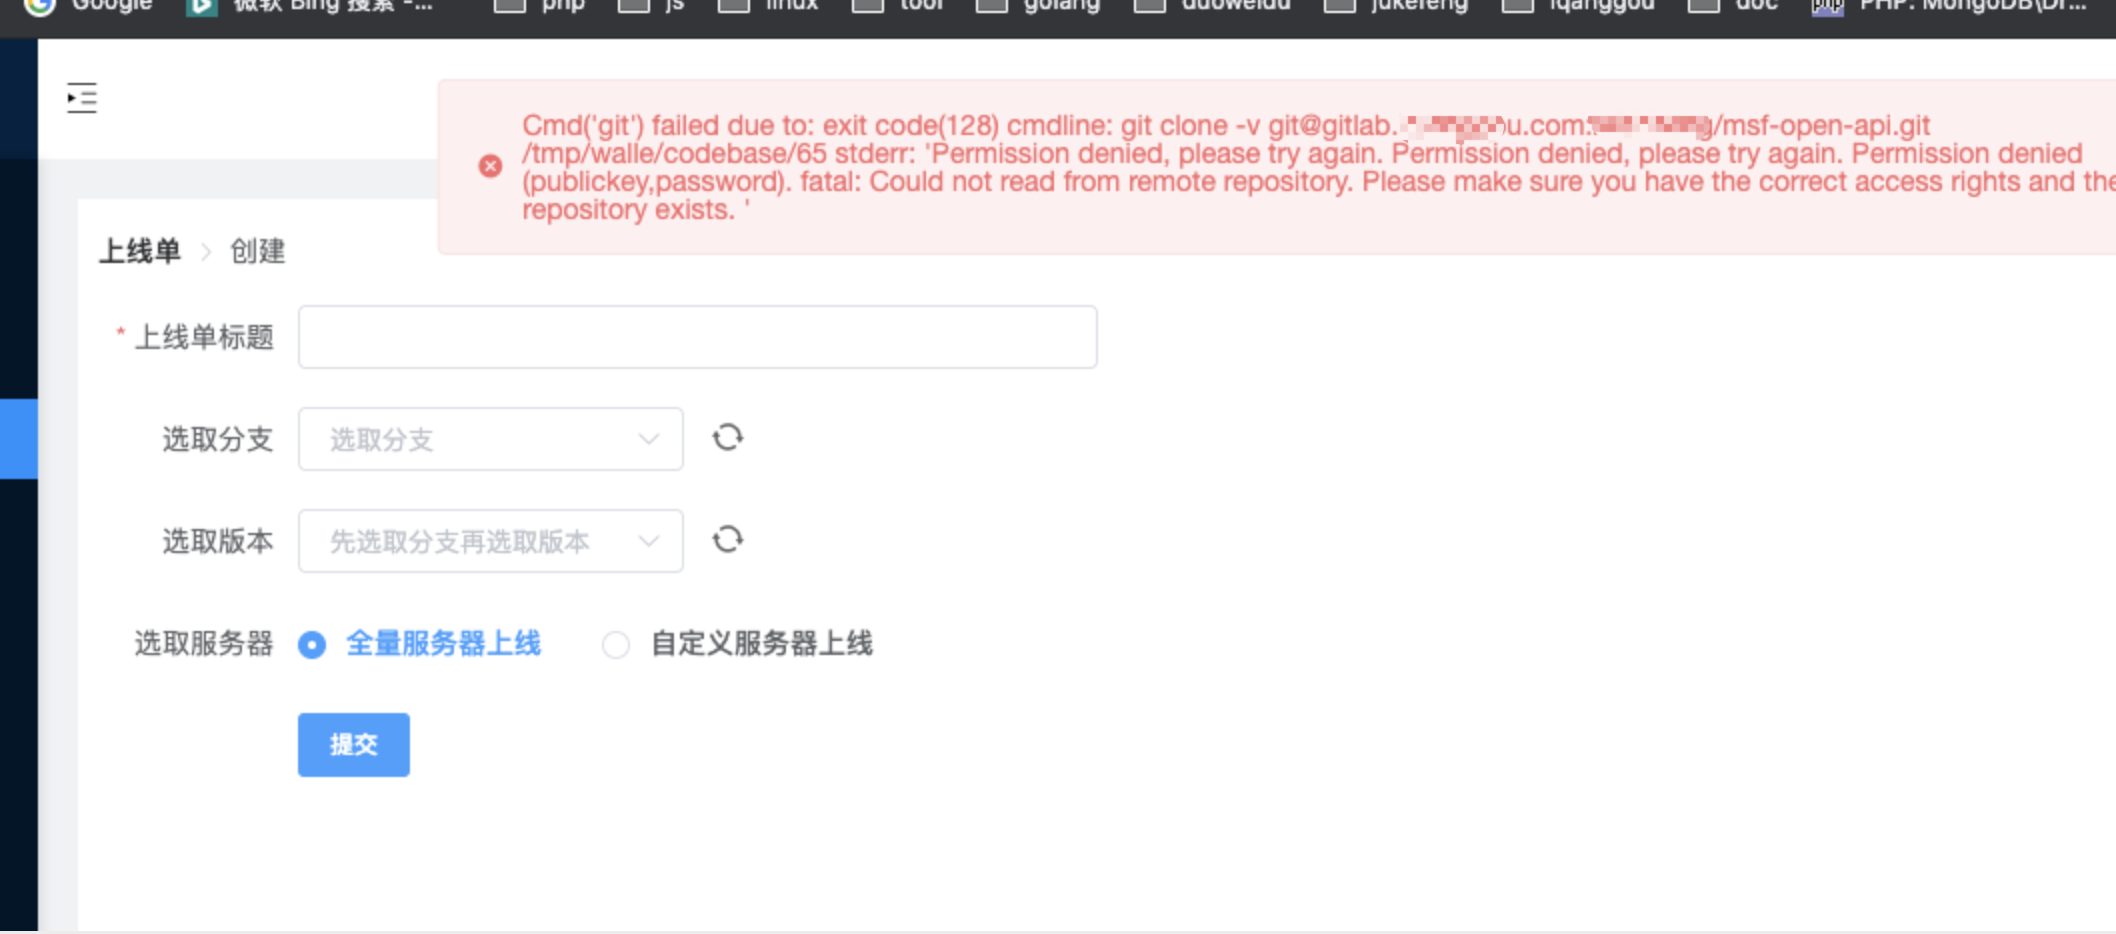The width and height of the screenshot is (2116, 934).
Task: Refresh the version list
Action: point(729,540)
